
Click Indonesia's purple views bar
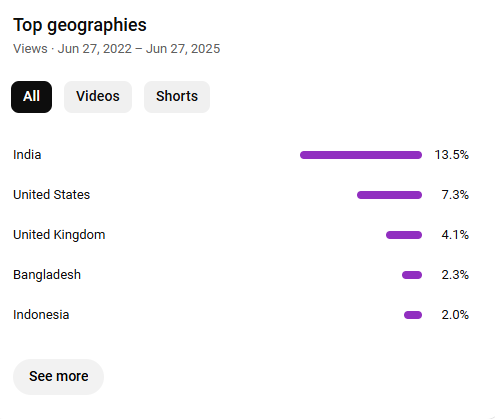(413, 315)
